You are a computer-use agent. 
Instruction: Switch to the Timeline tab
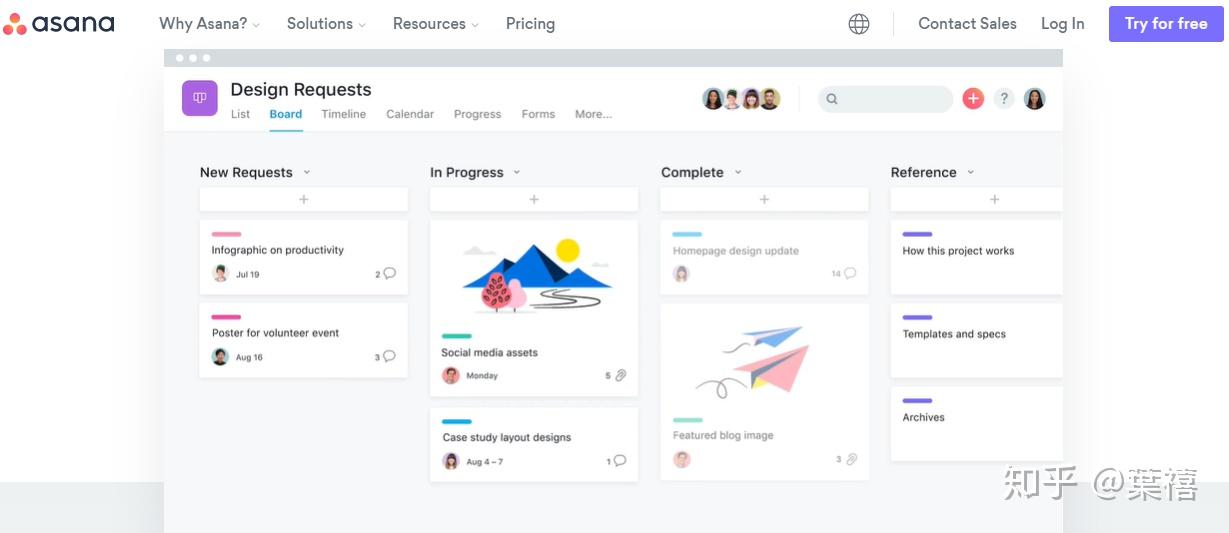[343, 114]
